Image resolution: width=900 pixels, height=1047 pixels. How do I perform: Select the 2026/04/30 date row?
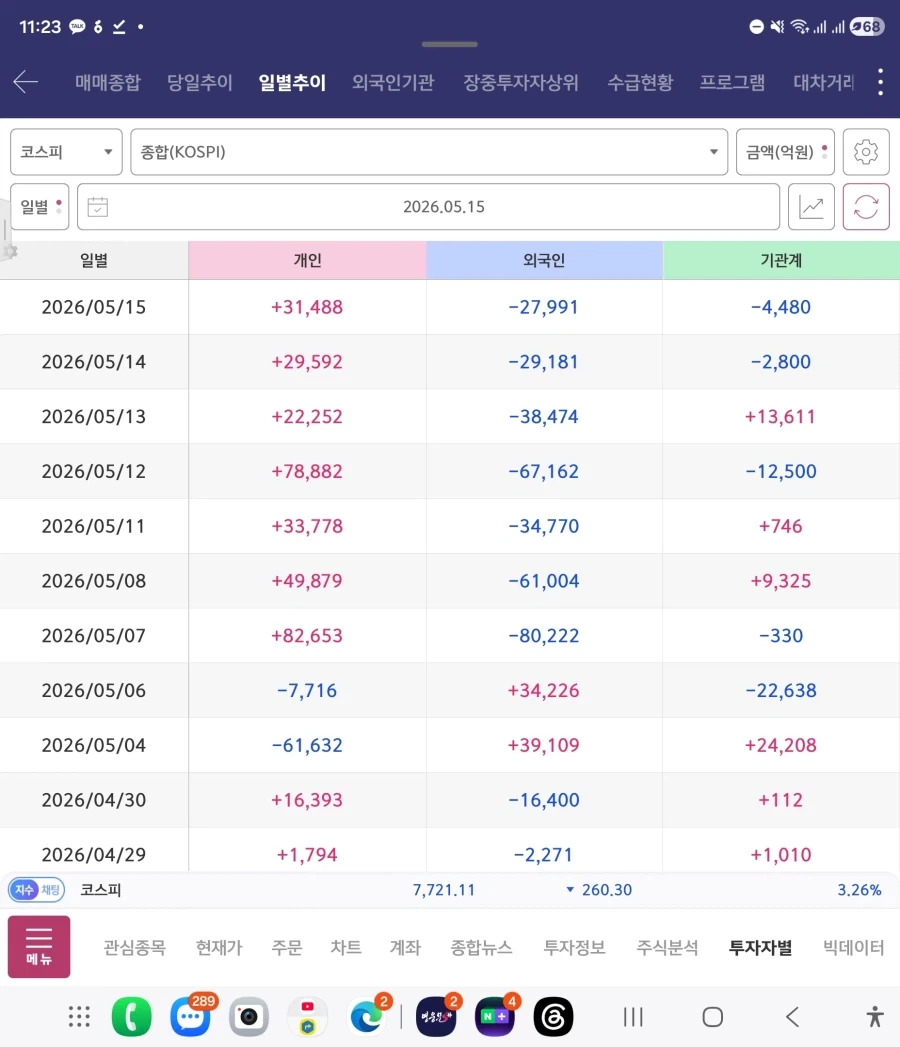450,800
